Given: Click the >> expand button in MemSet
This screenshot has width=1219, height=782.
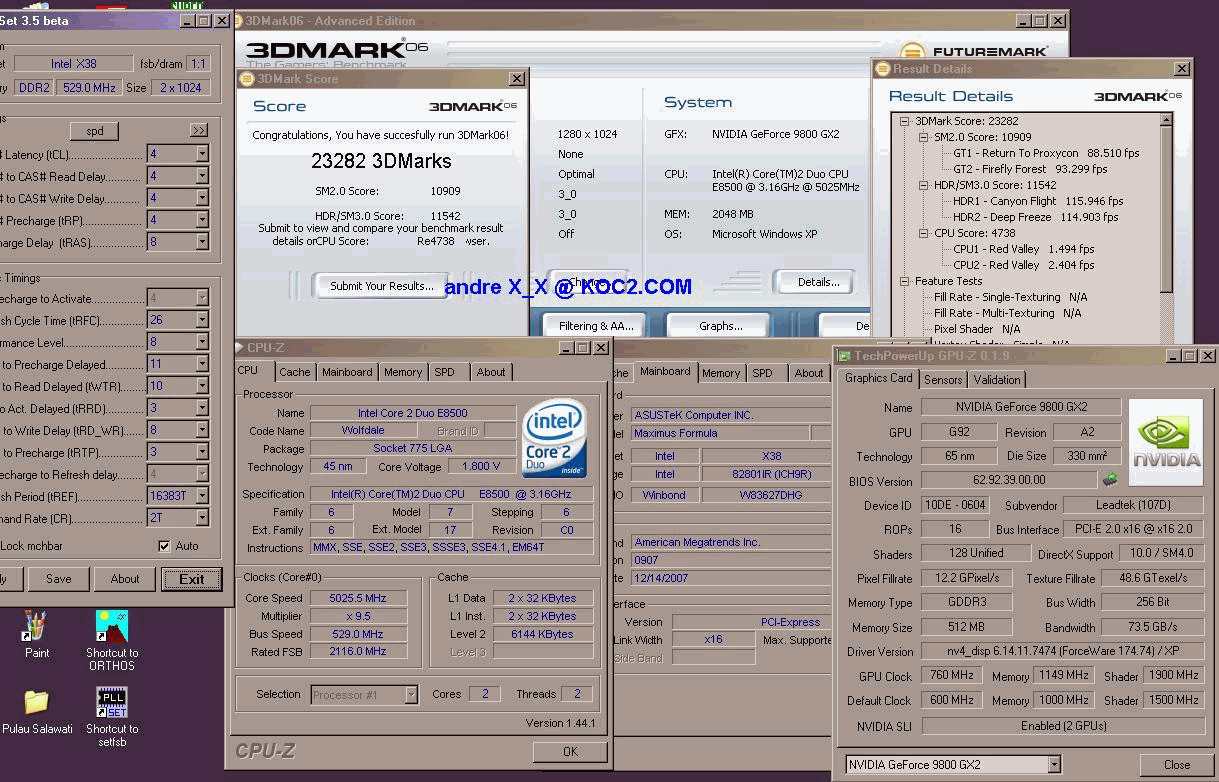Looking at the screenshot, I should 199,130.
